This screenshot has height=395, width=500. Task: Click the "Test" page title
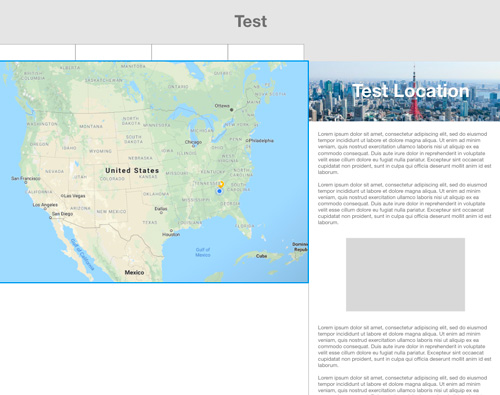[x=251, y=22]
